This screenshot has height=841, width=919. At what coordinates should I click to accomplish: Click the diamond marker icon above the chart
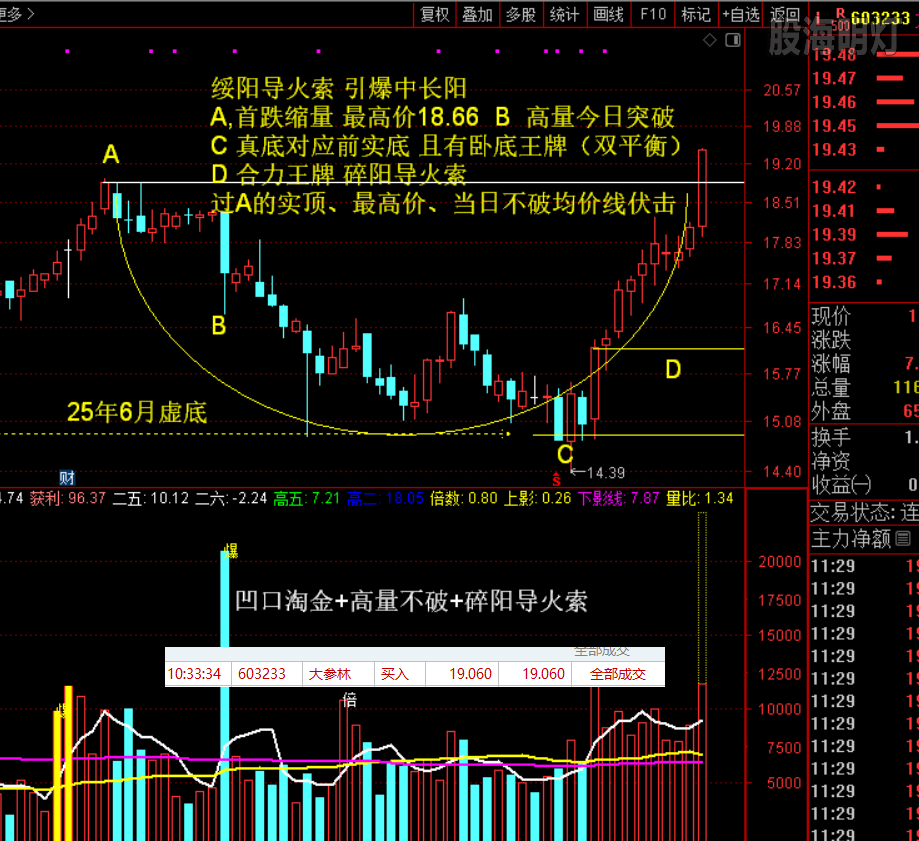(x=710, y=40)
